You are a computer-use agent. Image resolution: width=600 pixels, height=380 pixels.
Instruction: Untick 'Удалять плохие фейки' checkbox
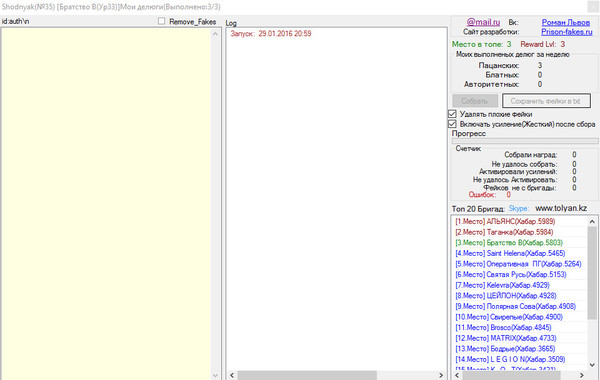pyautogui.click(x=452, y=114)
